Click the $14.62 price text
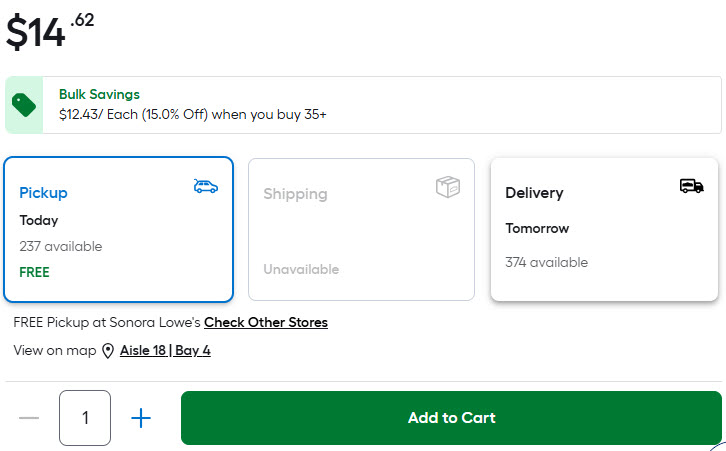The height and width of the screenshot is (451, 726). [x=50, y=30]
